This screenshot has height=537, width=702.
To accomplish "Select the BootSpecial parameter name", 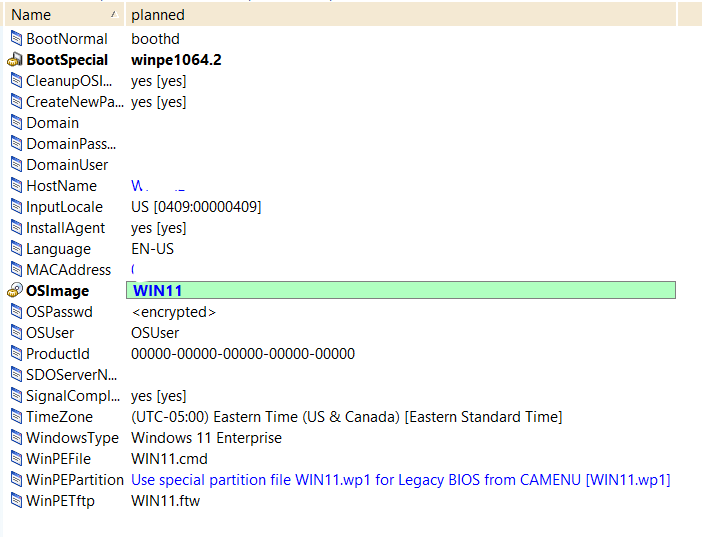I will coord(67,60).
